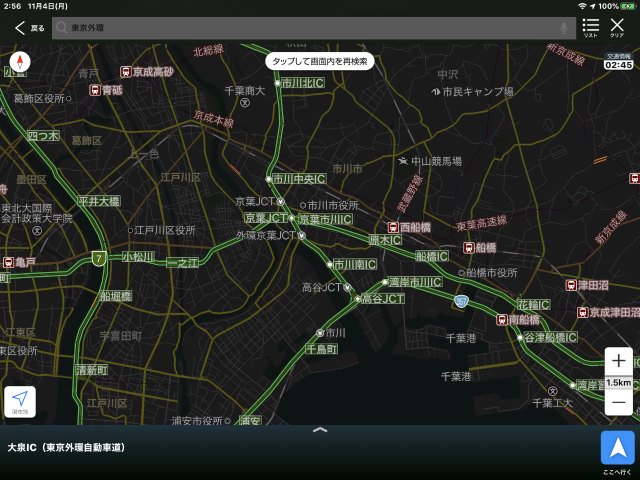Tap the 京成津田沼 station icon

click(x=582, y=312)
